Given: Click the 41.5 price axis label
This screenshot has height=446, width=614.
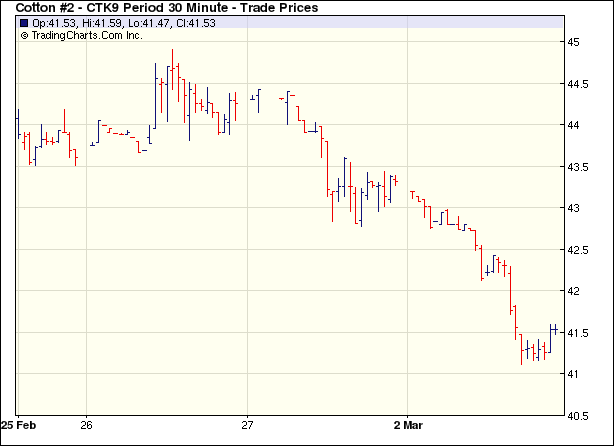Looking at the screenshot, I should (x=579, y=333).
